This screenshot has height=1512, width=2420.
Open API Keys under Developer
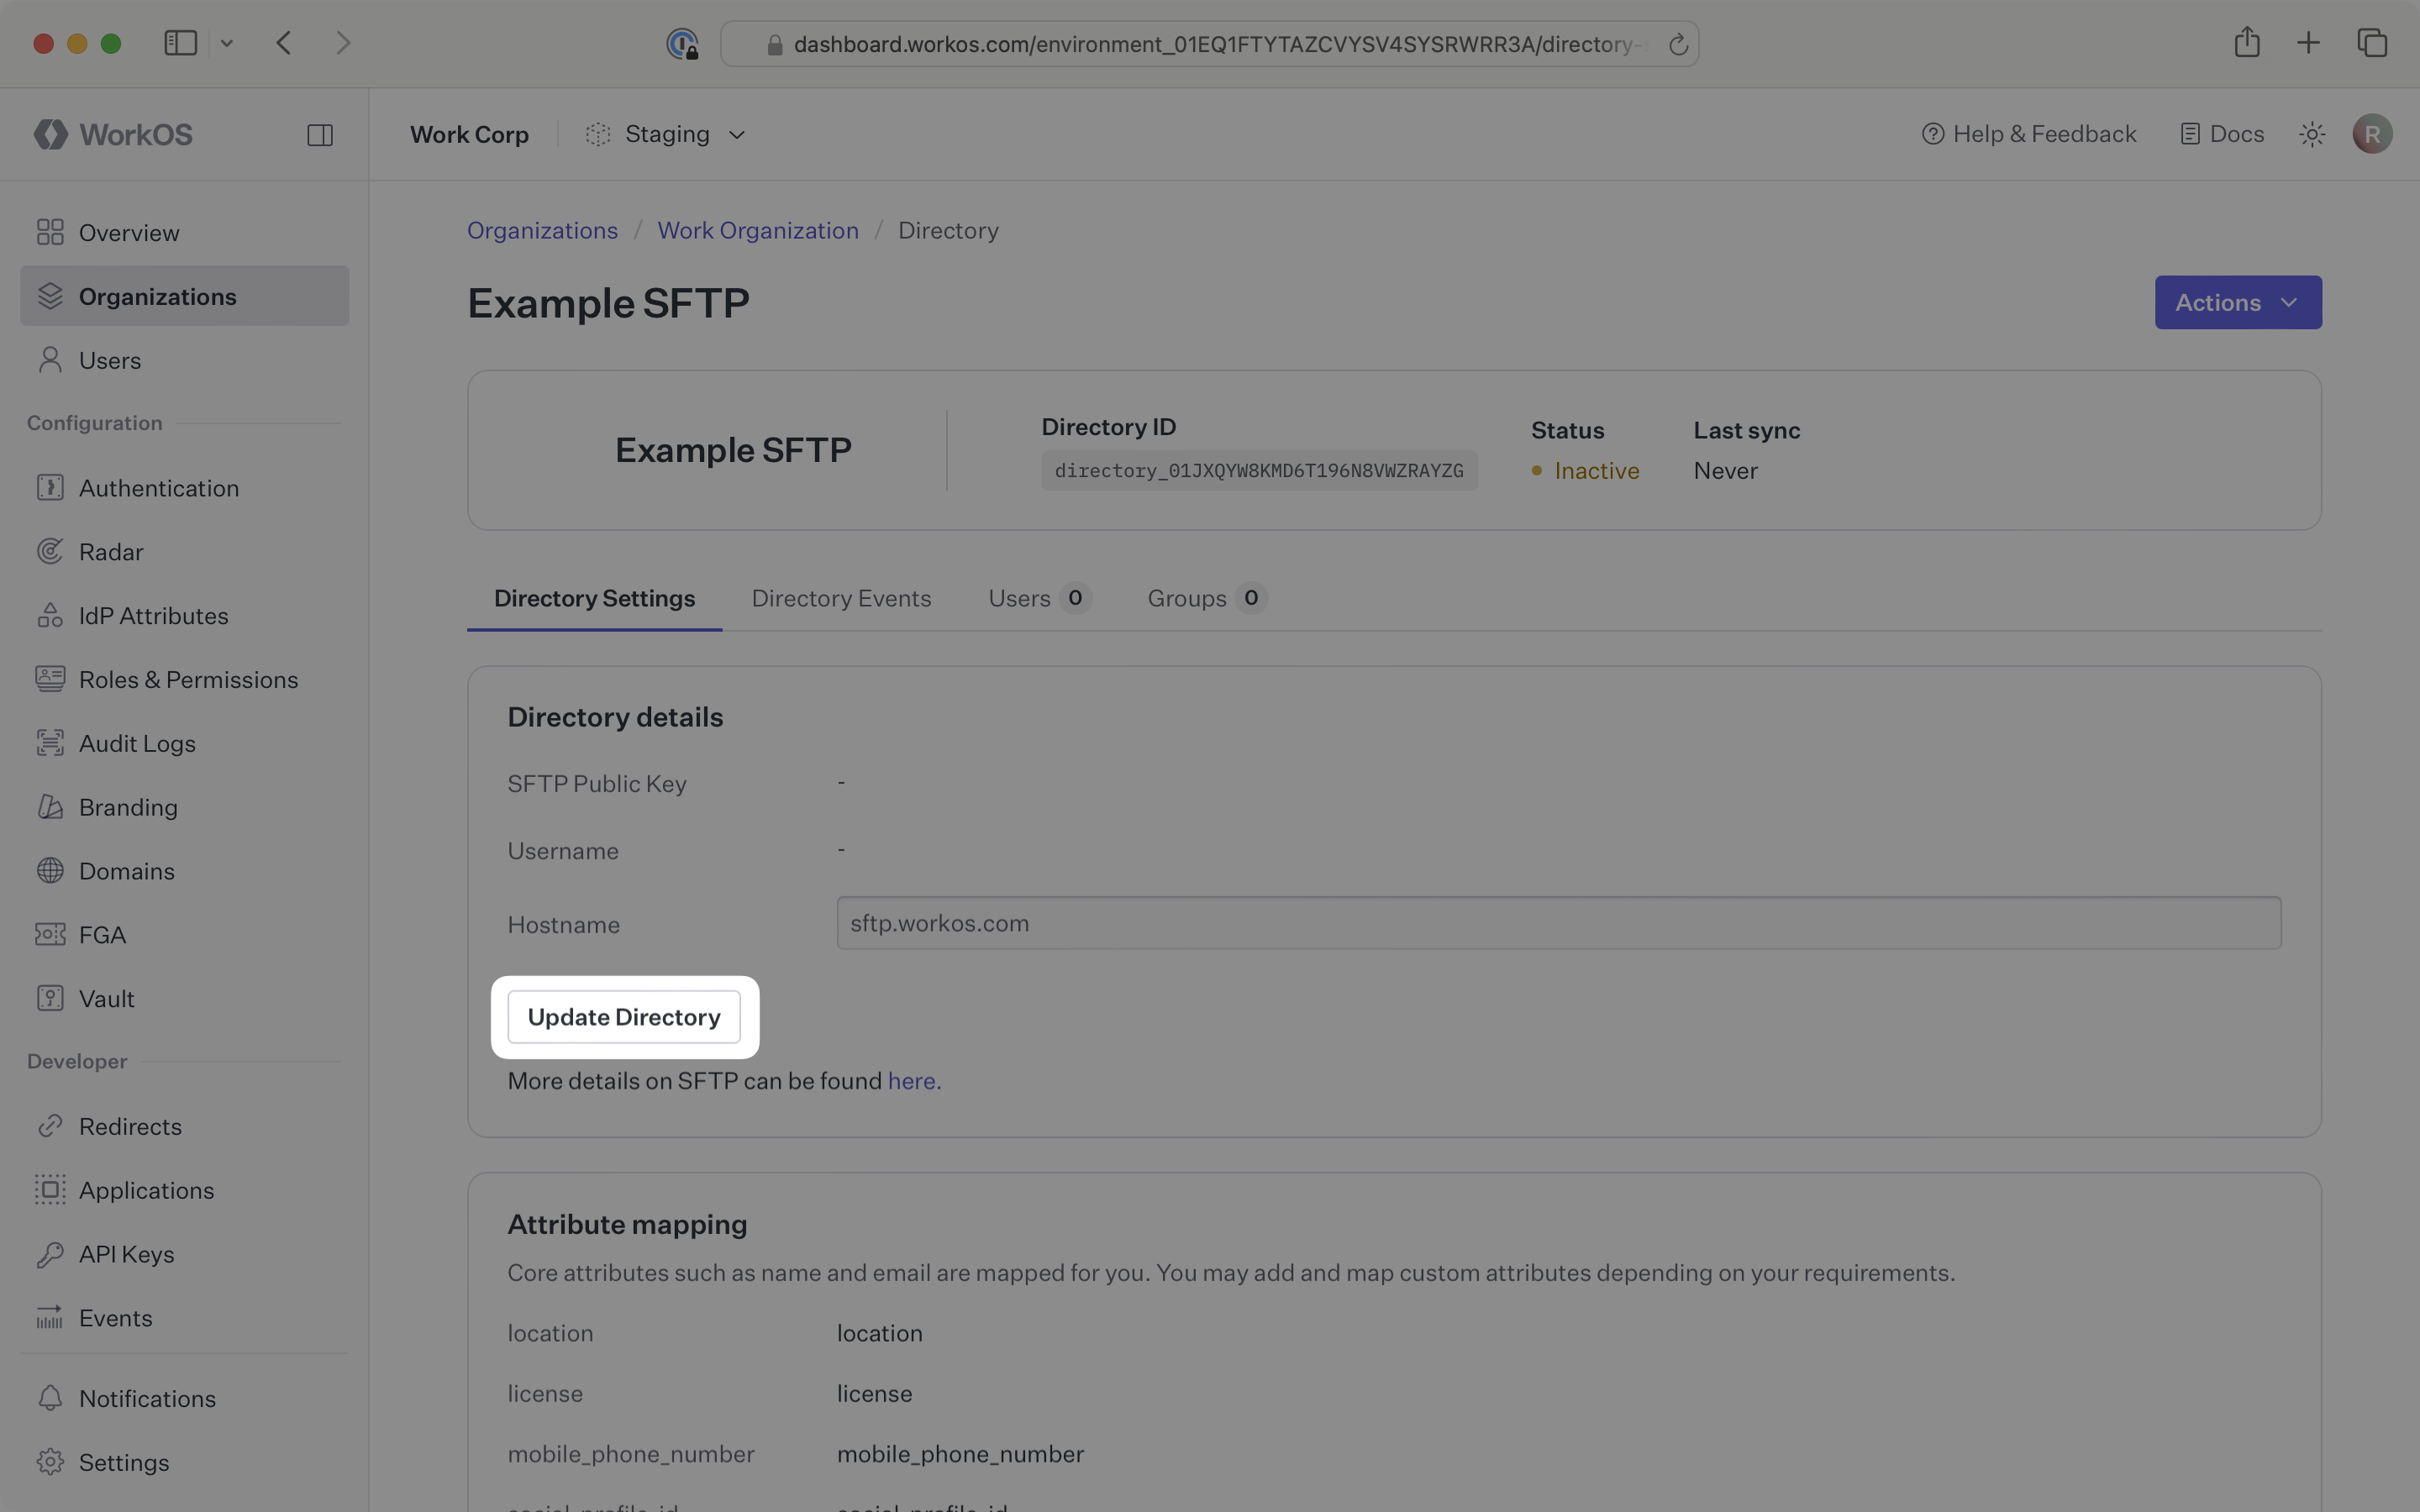(126, 1254)
